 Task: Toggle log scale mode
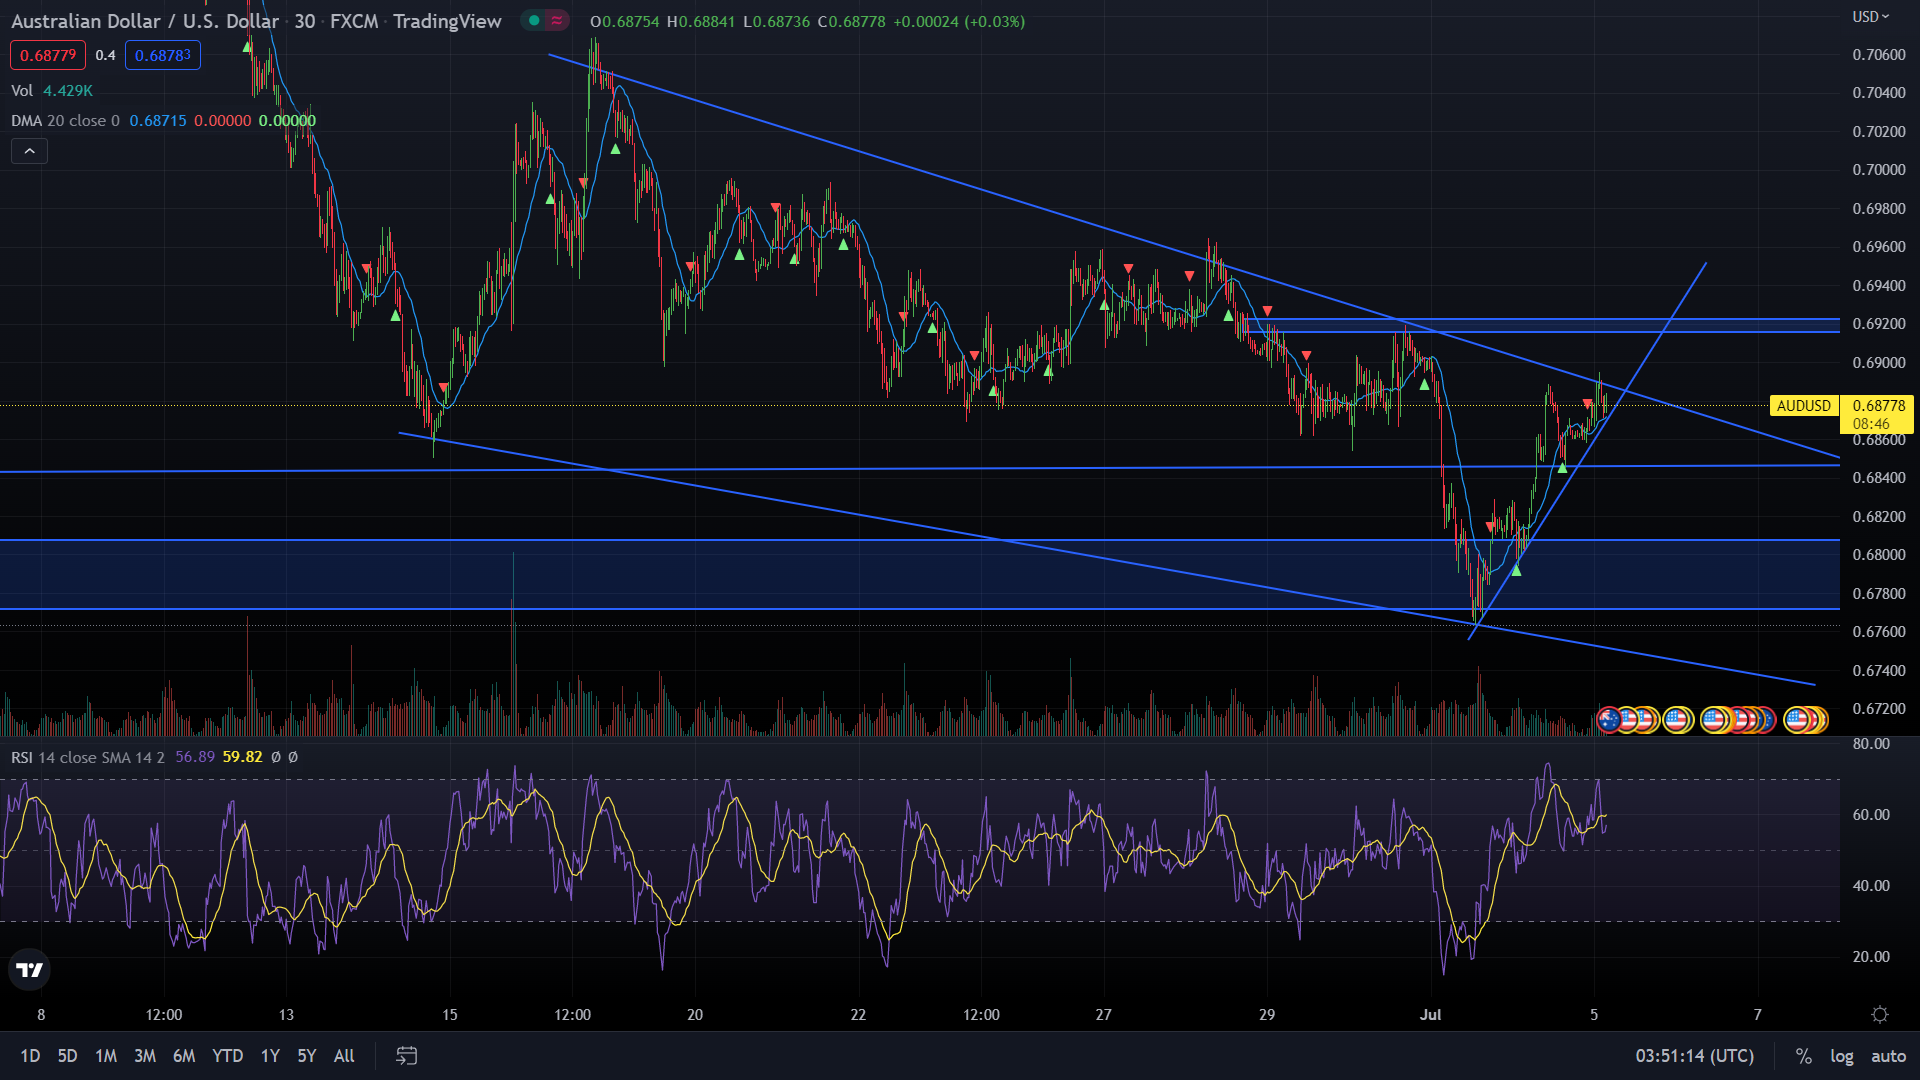click(x=1842, y=1055)
